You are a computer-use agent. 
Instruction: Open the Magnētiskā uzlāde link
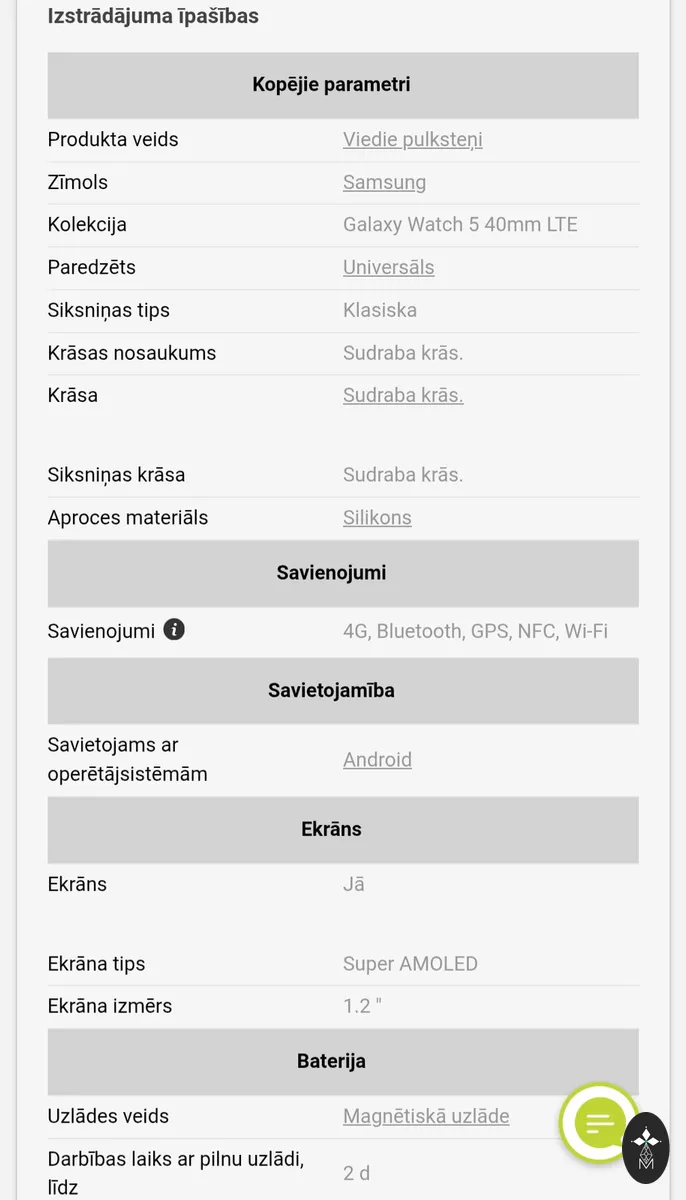point(426,1116)
